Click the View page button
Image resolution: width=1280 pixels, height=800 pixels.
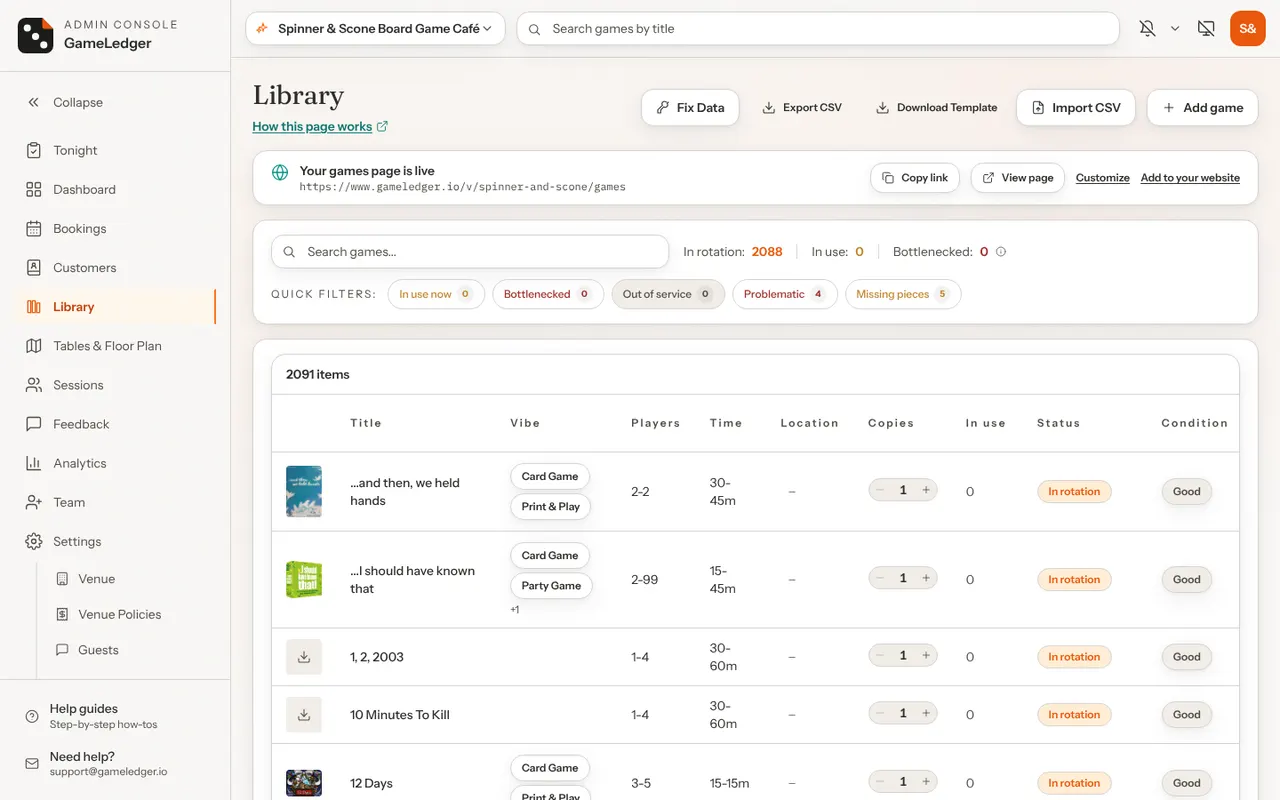pyautogui.click(x=1017, y=178)
